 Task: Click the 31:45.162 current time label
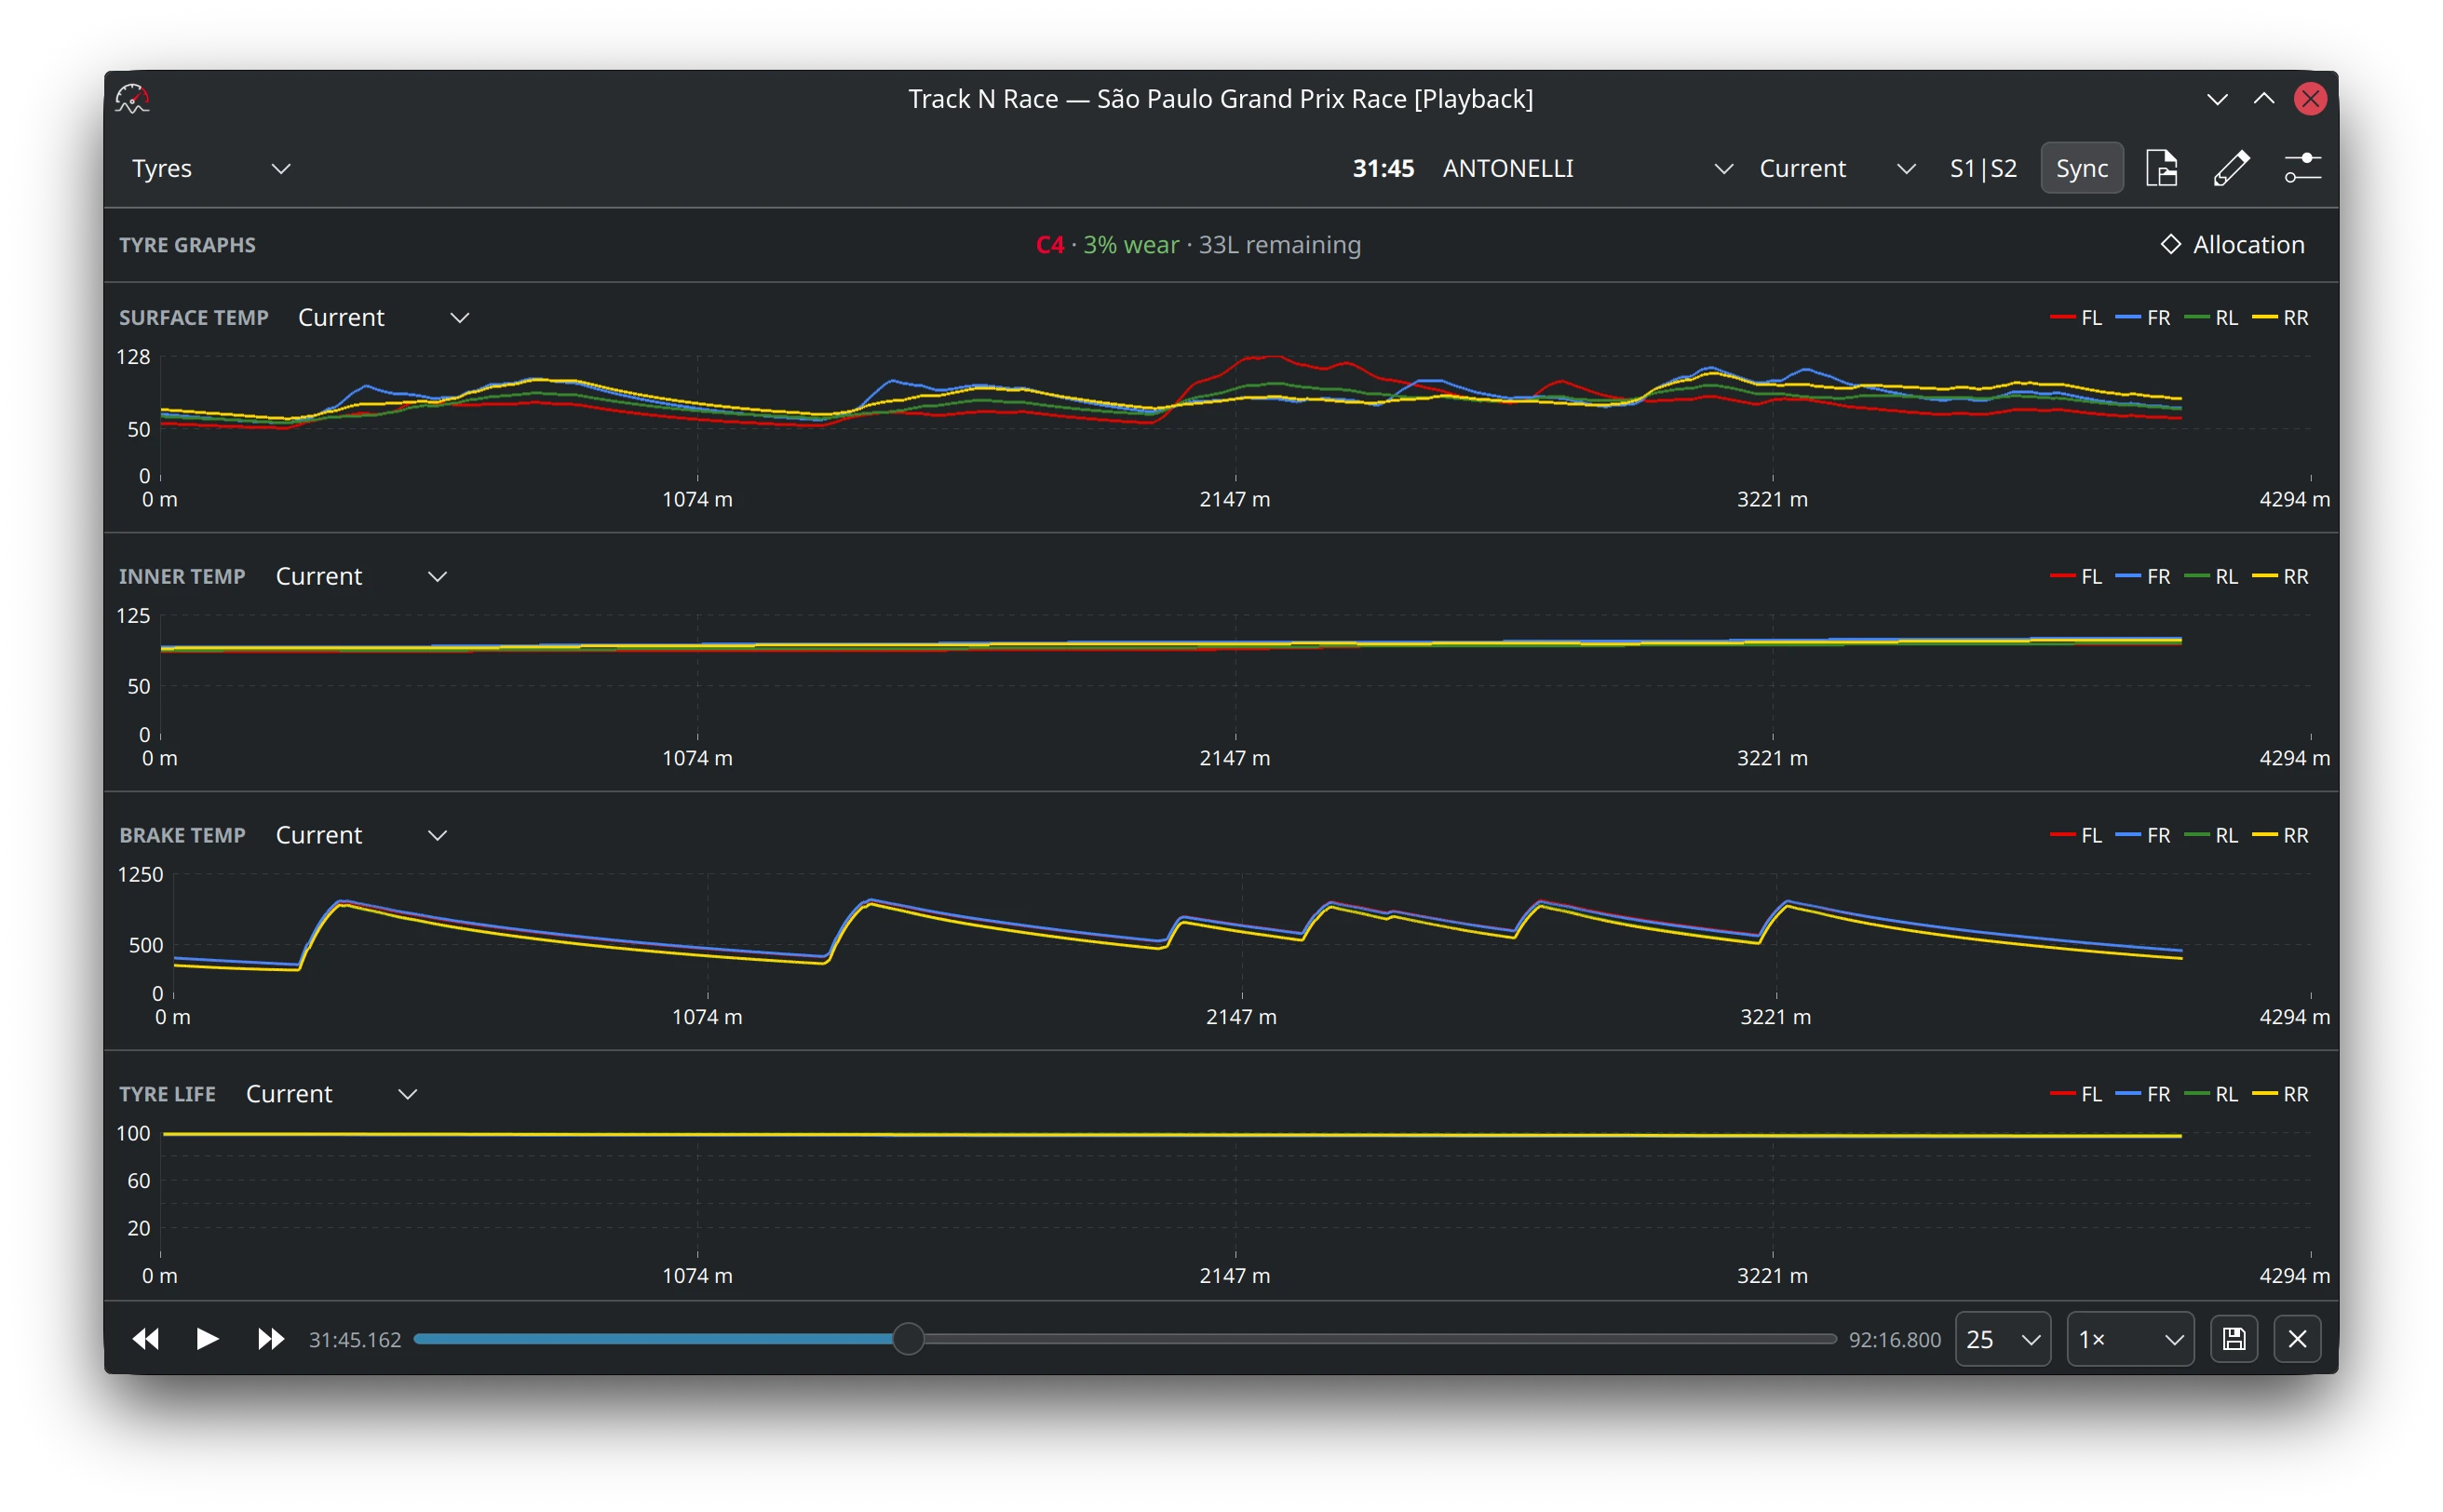pyautogui.click(x=355, y=1339)
